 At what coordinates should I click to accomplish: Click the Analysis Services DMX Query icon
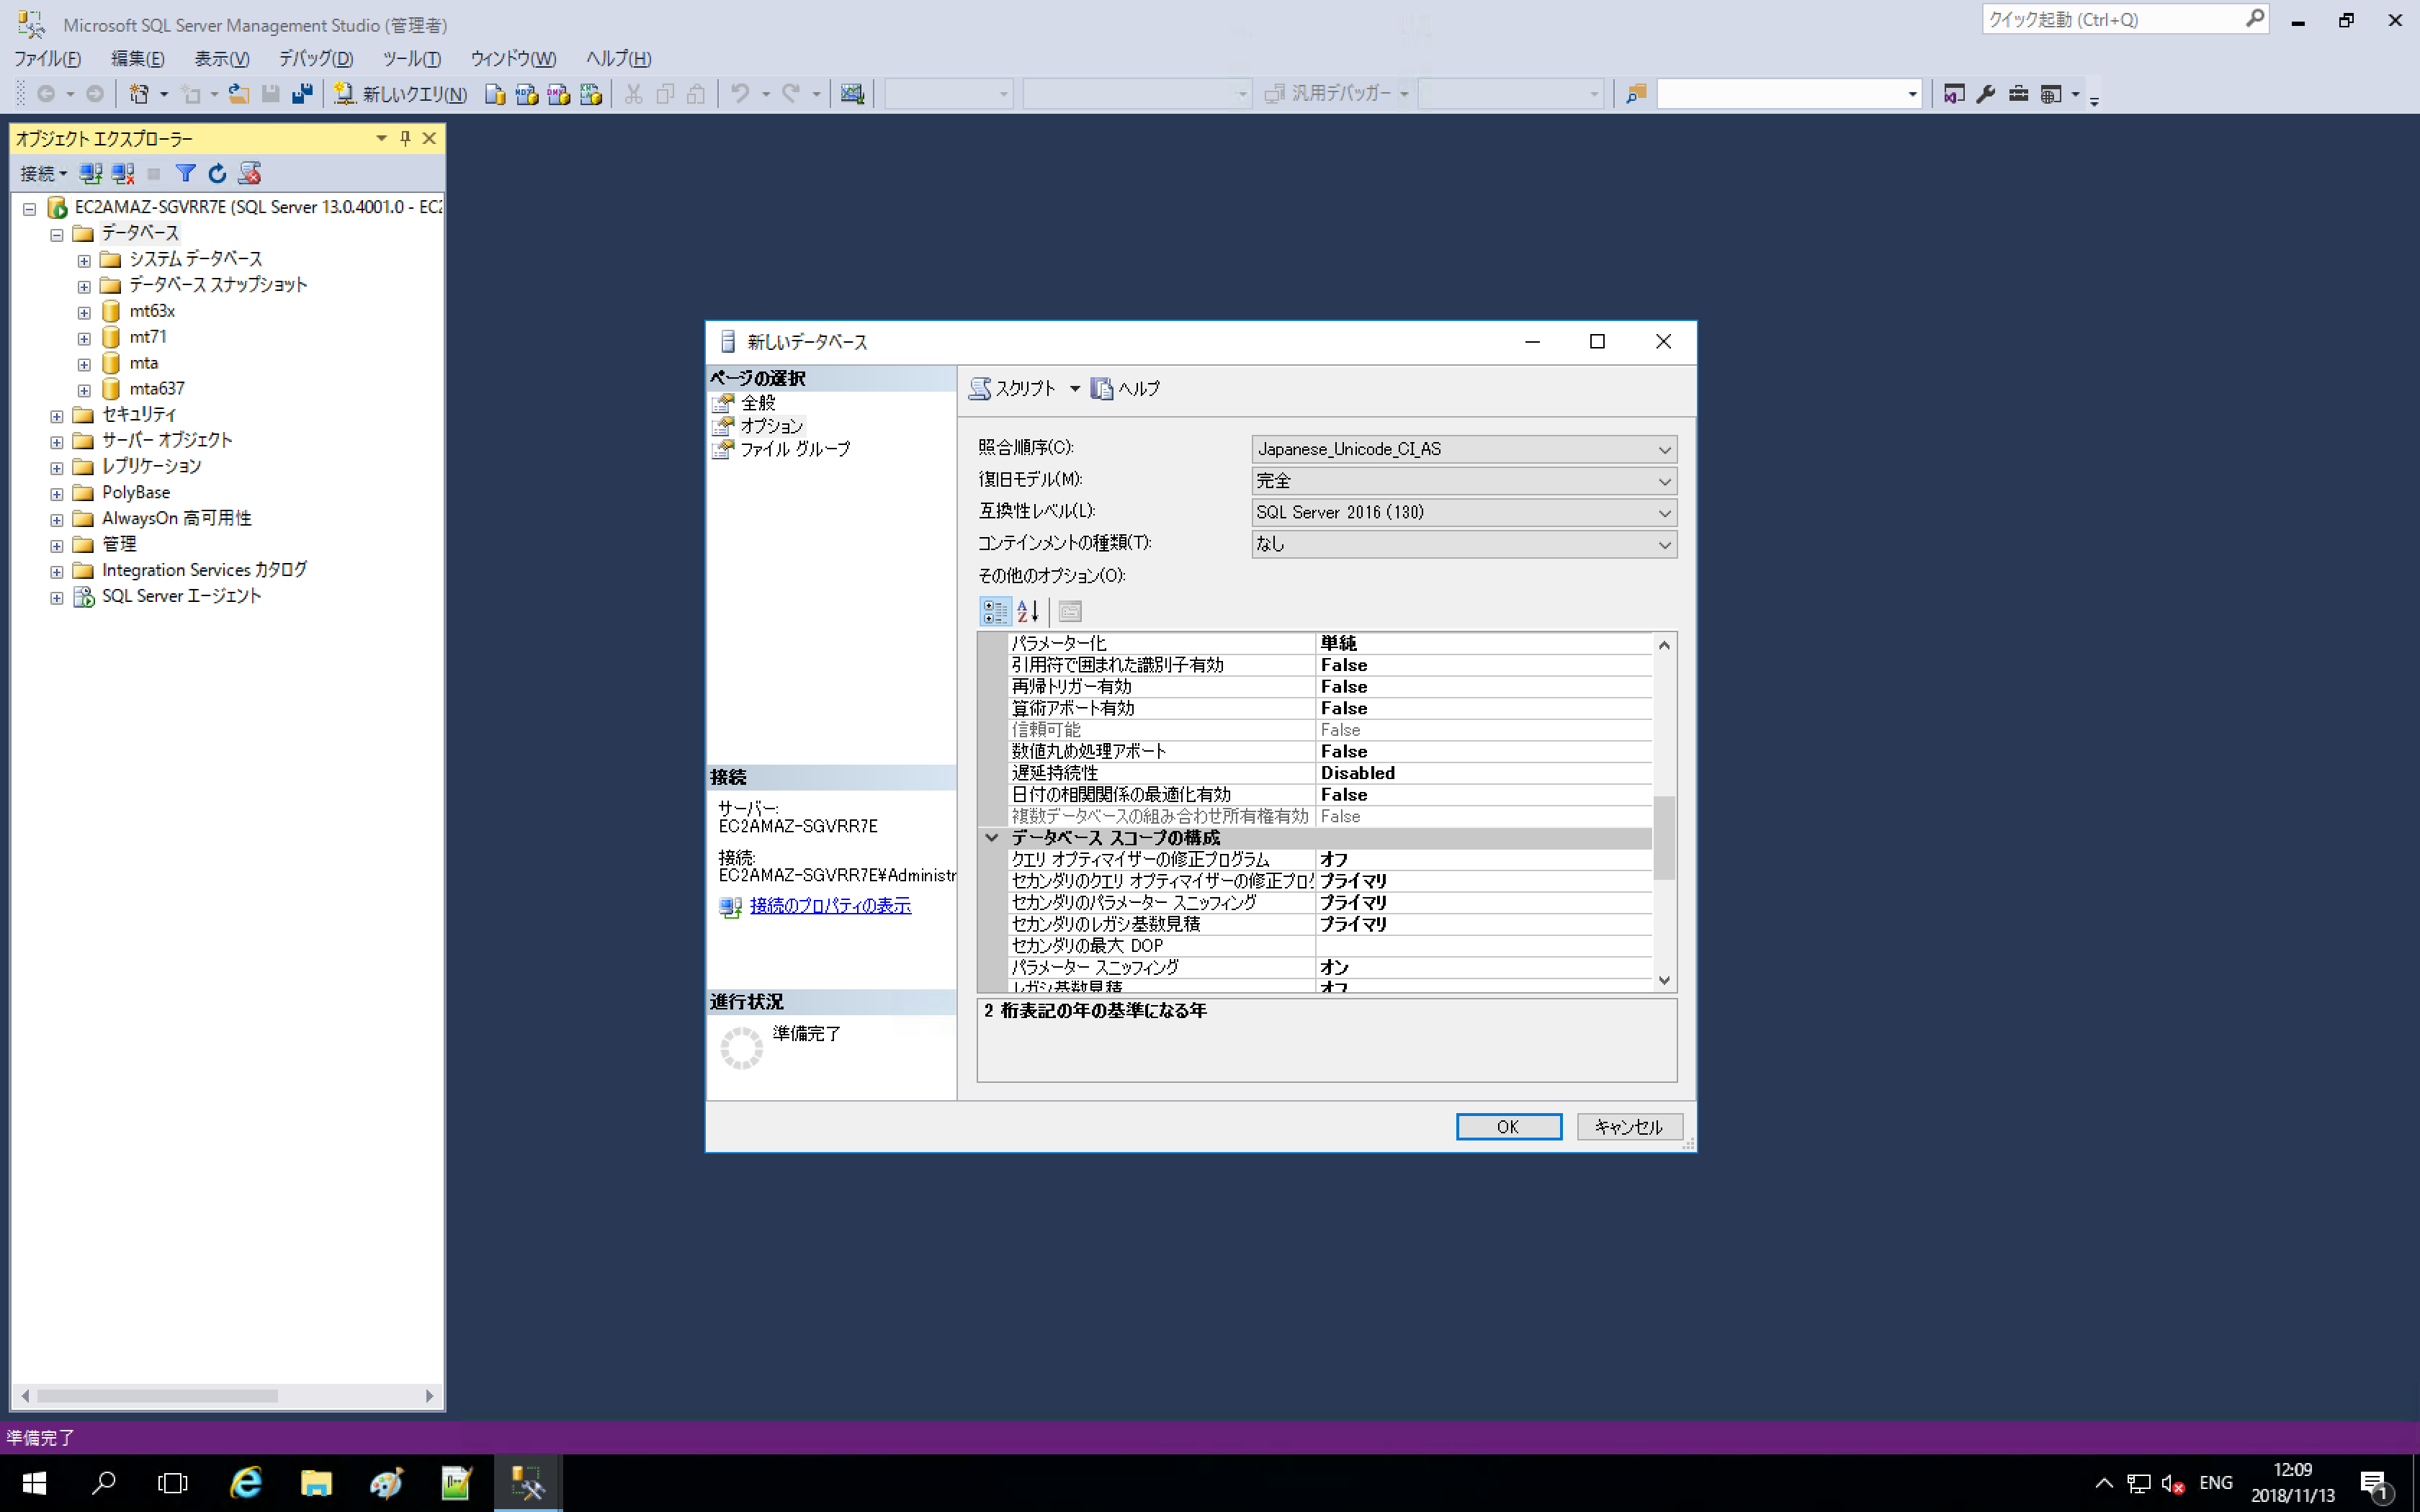pyautogui.click(x=558, y=94)
